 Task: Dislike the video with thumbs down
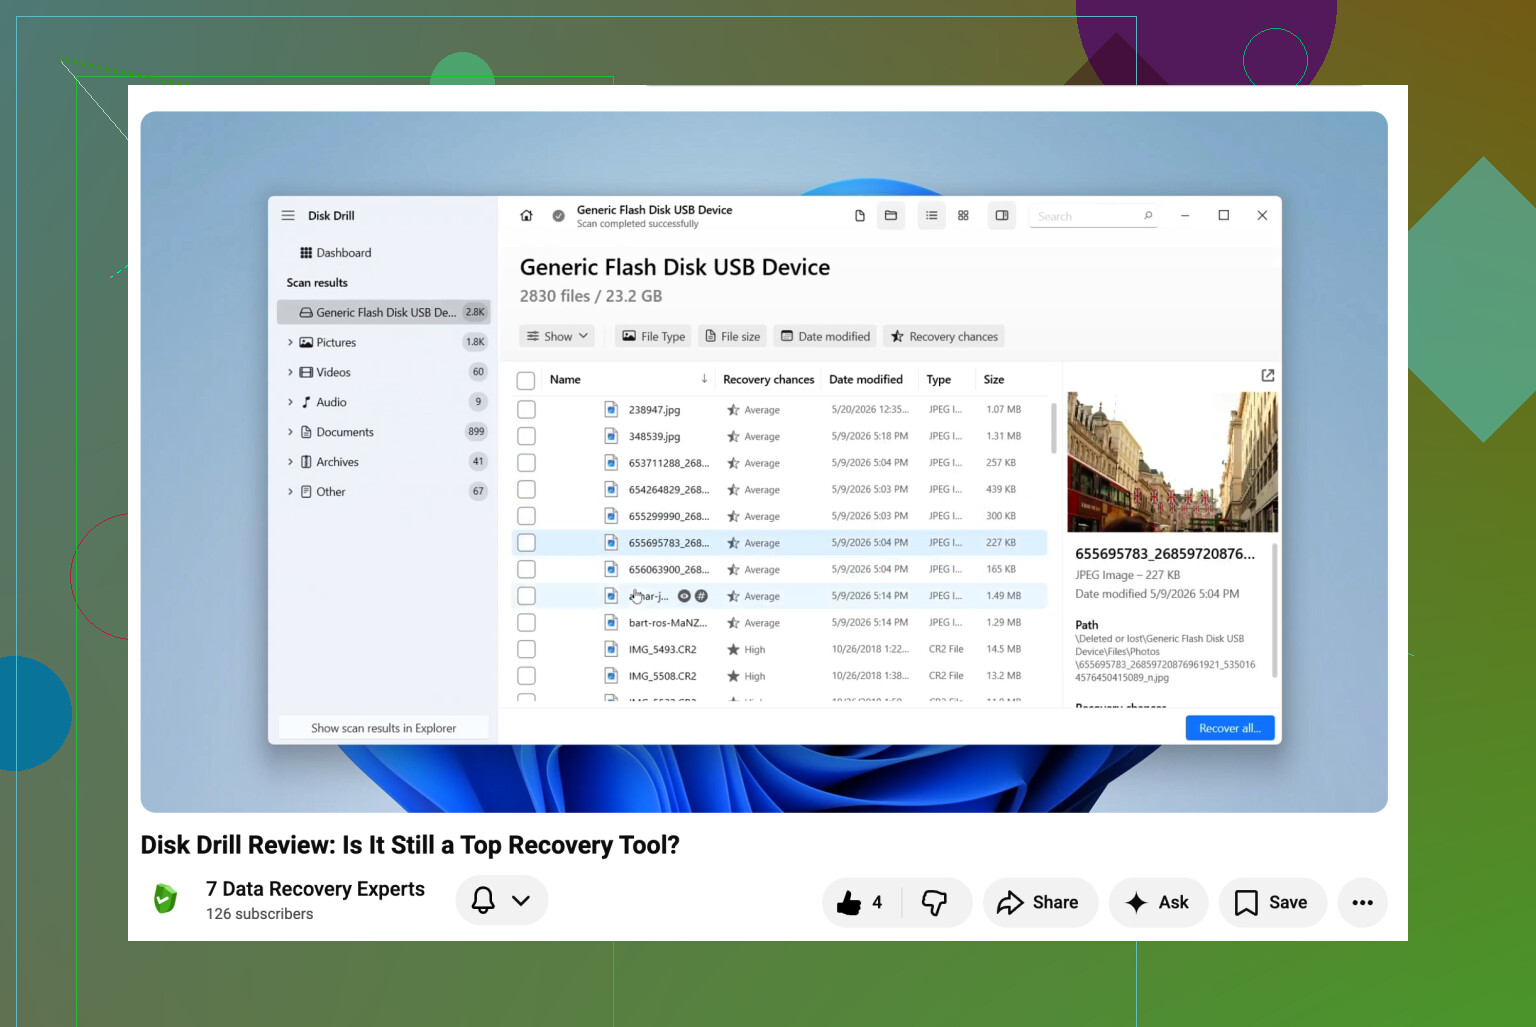(x=935, y=903)
